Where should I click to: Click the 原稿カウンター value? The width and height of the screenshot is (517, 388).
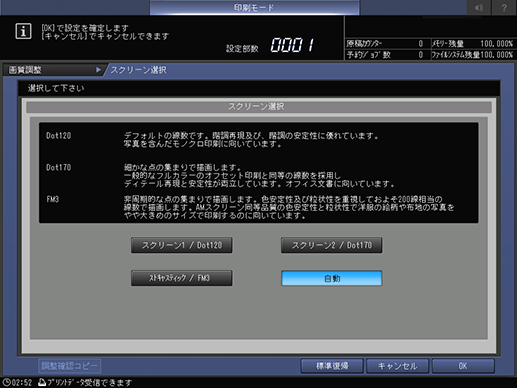(421, 44)
